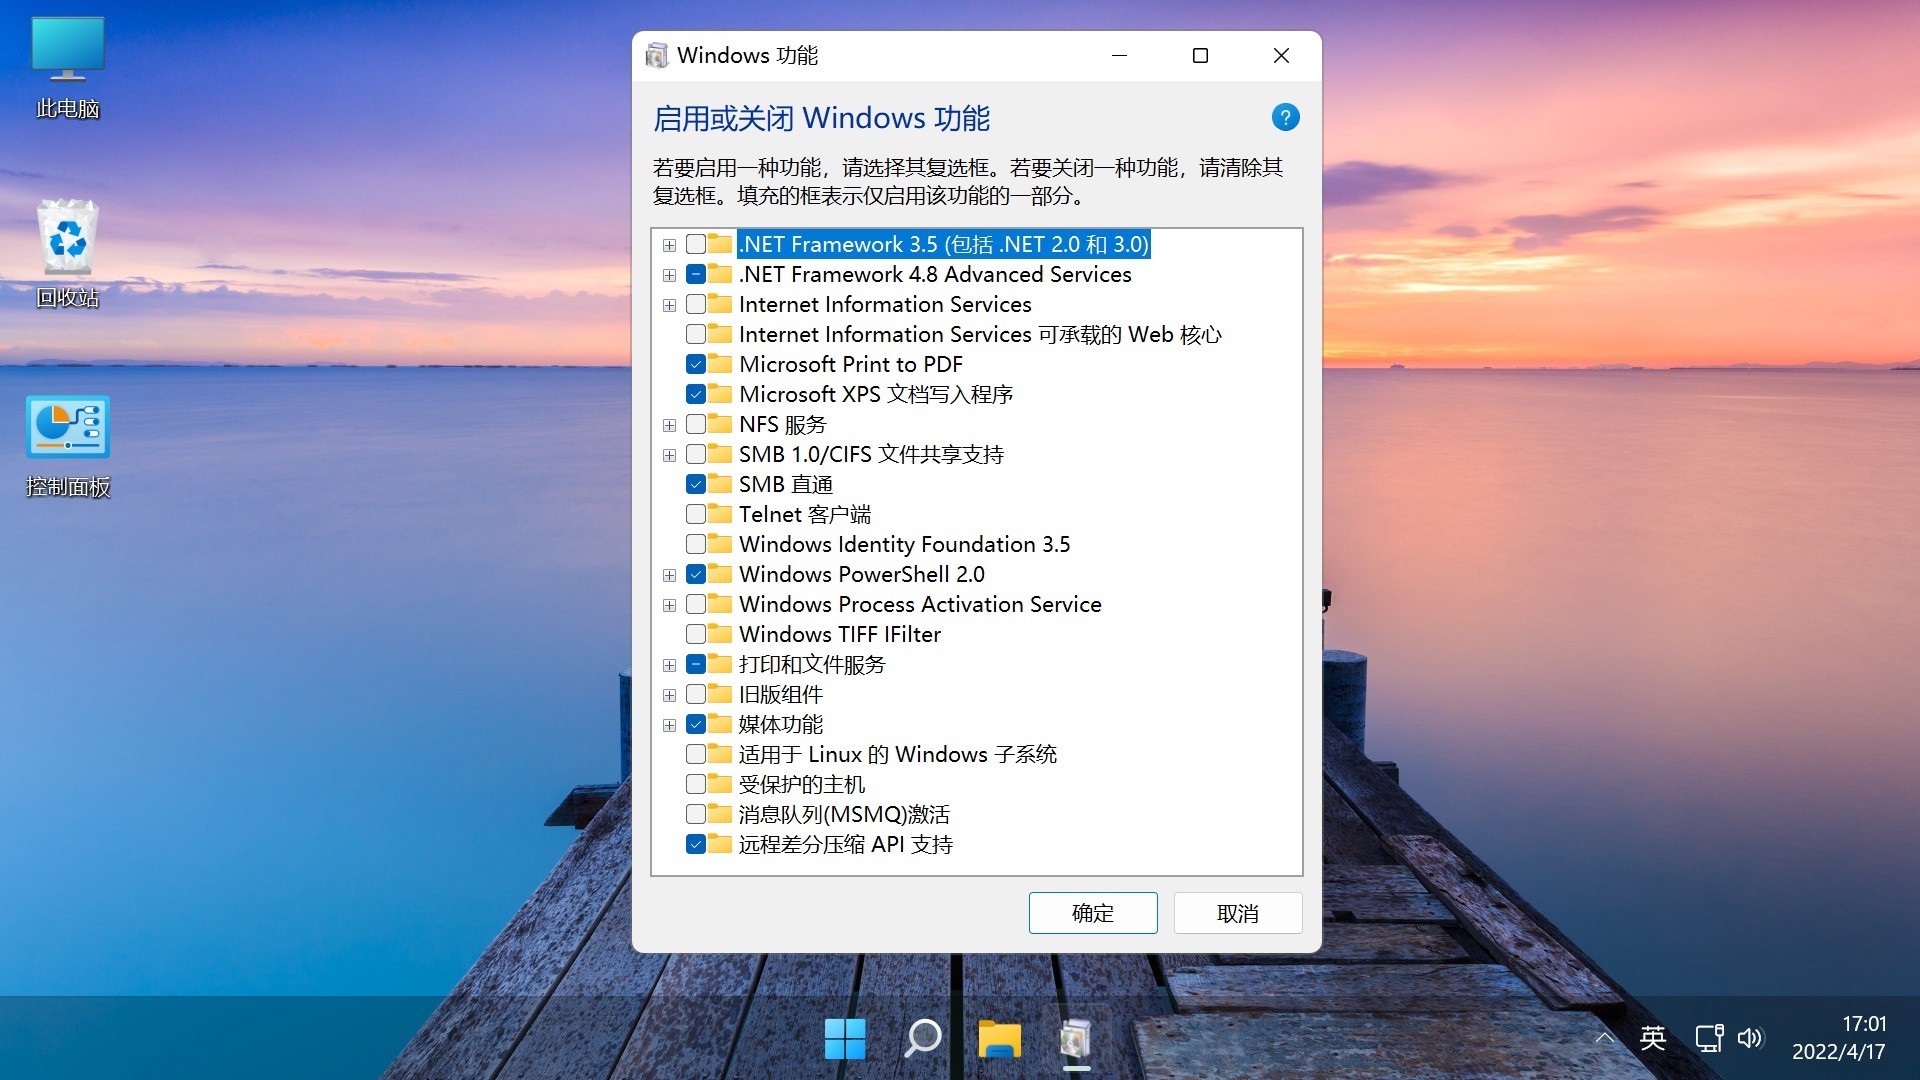Click the 确定 button
Viewport: 1920px width, 1080px height.
point(1092,913)
